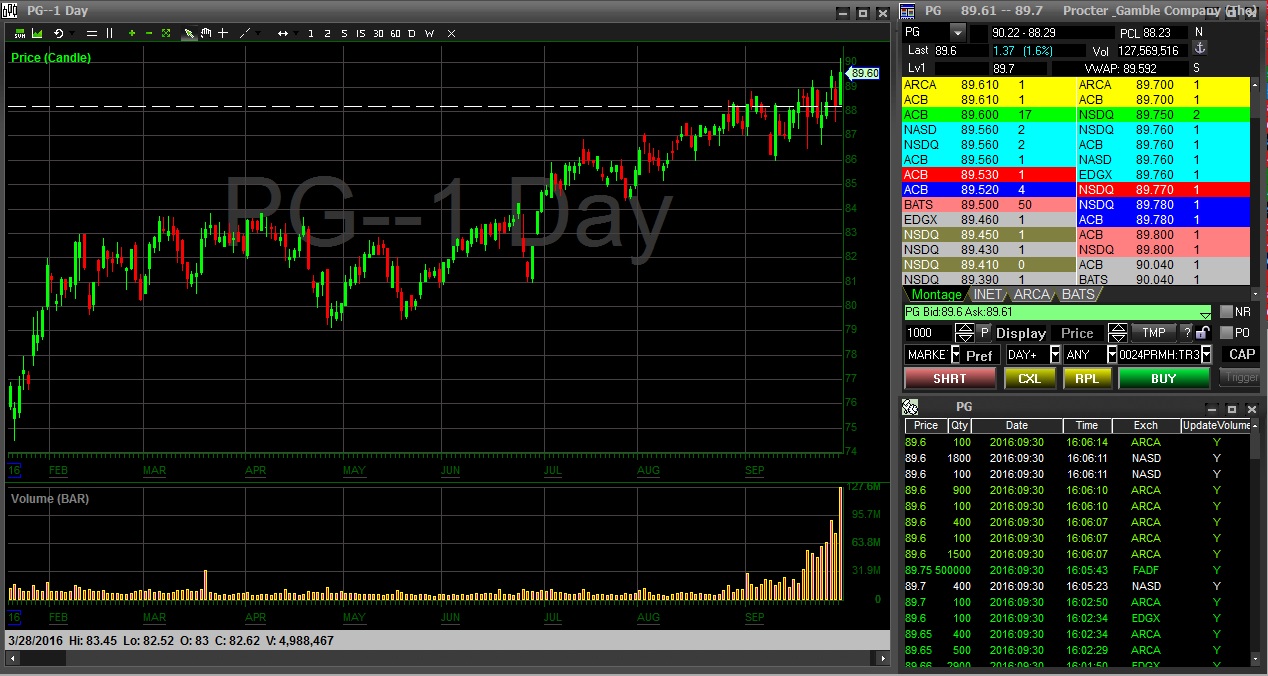This screenshot has height=676, width=1268.
Task: Click the Display button
Action: (x=1021, y=333)
